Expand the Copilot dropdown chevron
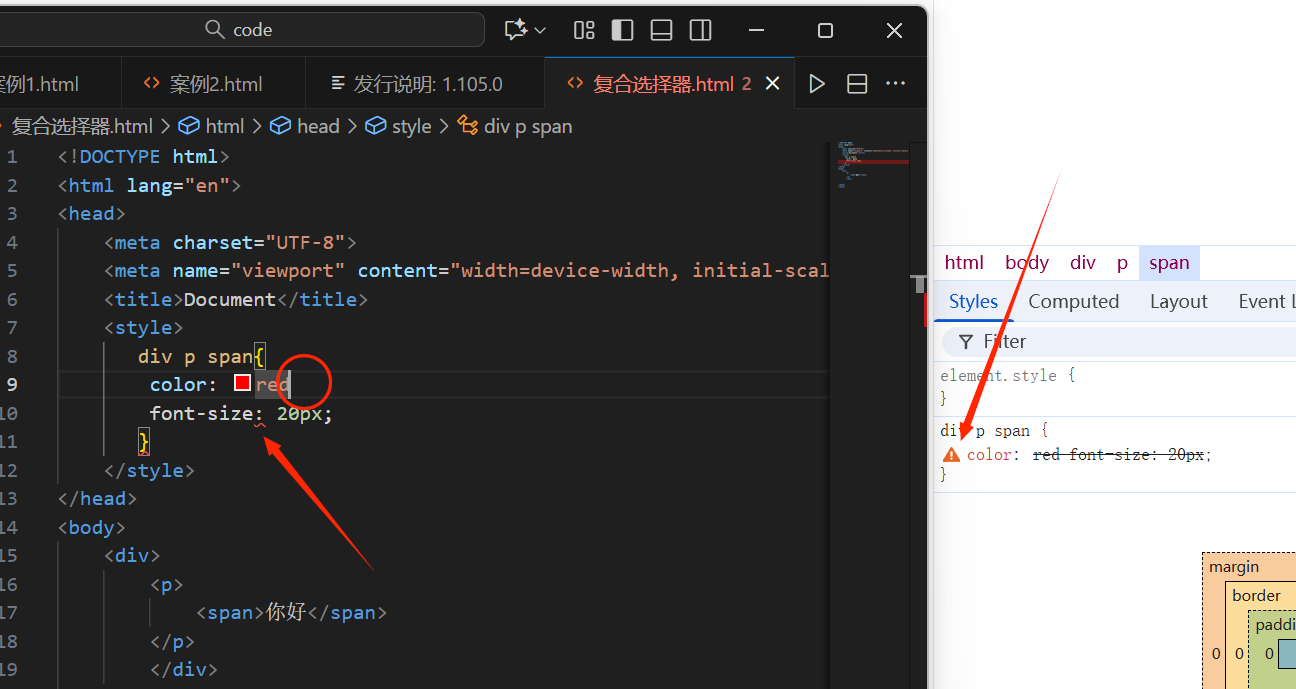The width and height of the screenshot is (1296, 689). click(x=541, y=30)
